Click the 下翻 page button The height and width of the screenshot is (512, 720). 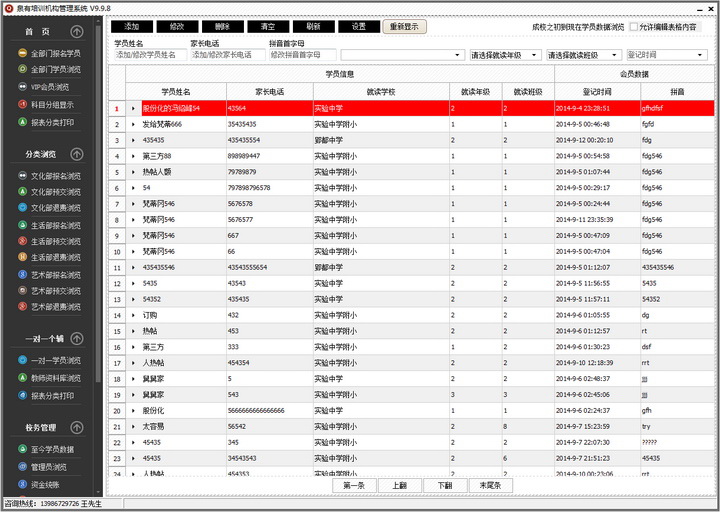click(445, 485)
